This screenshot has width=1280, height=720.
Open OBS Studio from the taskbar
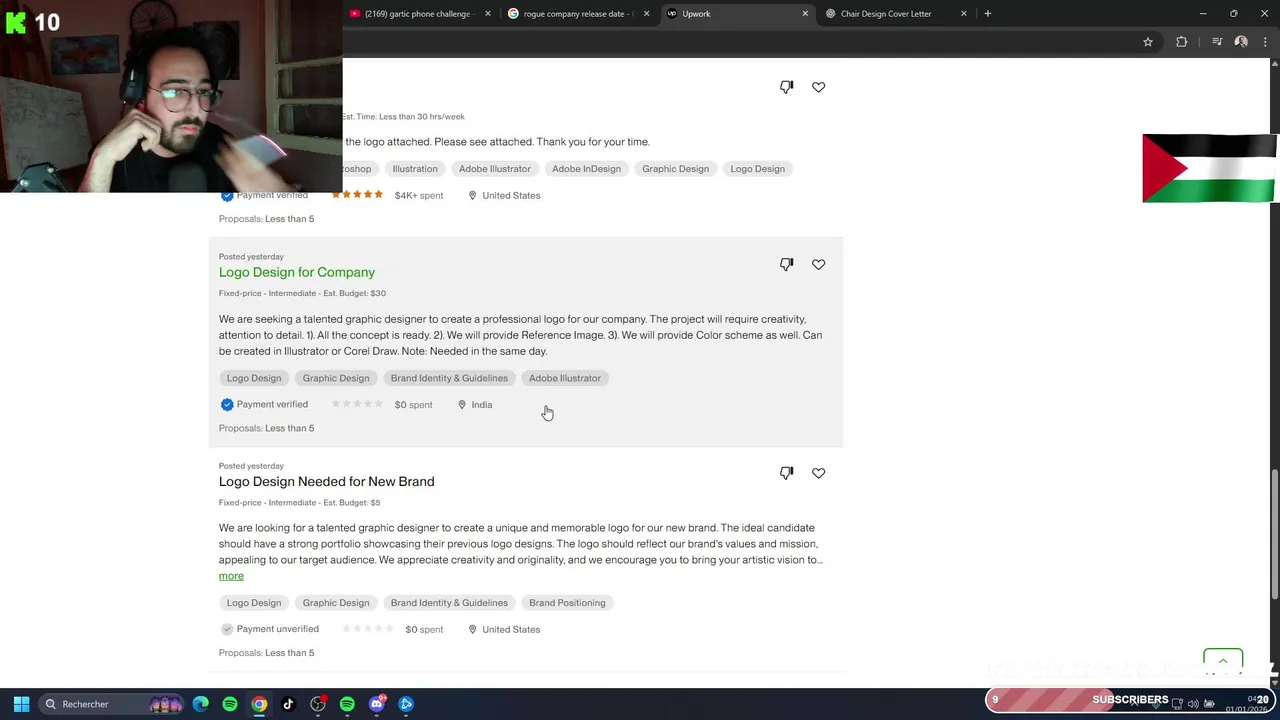pos(318,704)
